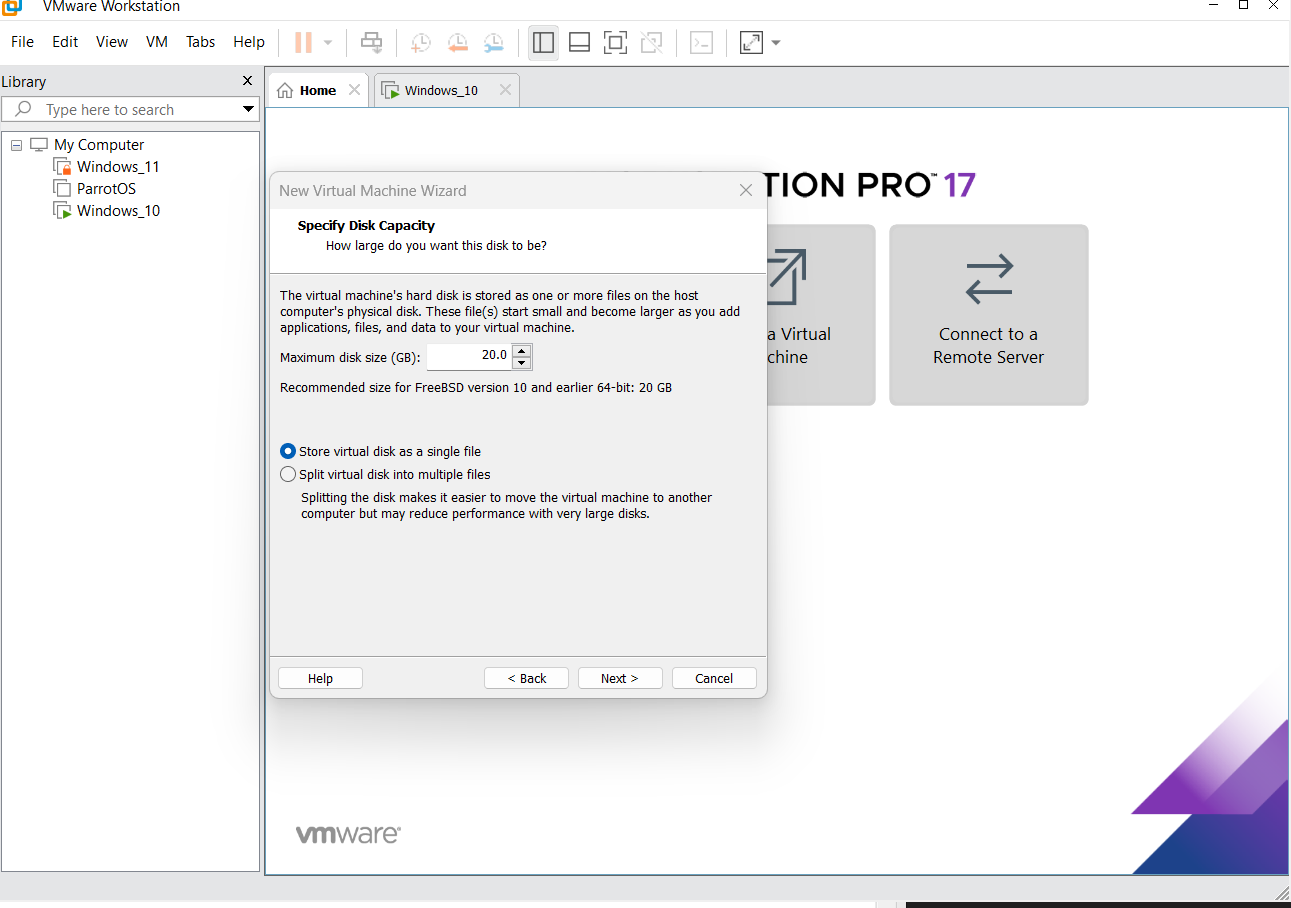Open the power options dropdown arrow beside pause
This screenshot has width=1291, height=908.
tap(327, 43)
